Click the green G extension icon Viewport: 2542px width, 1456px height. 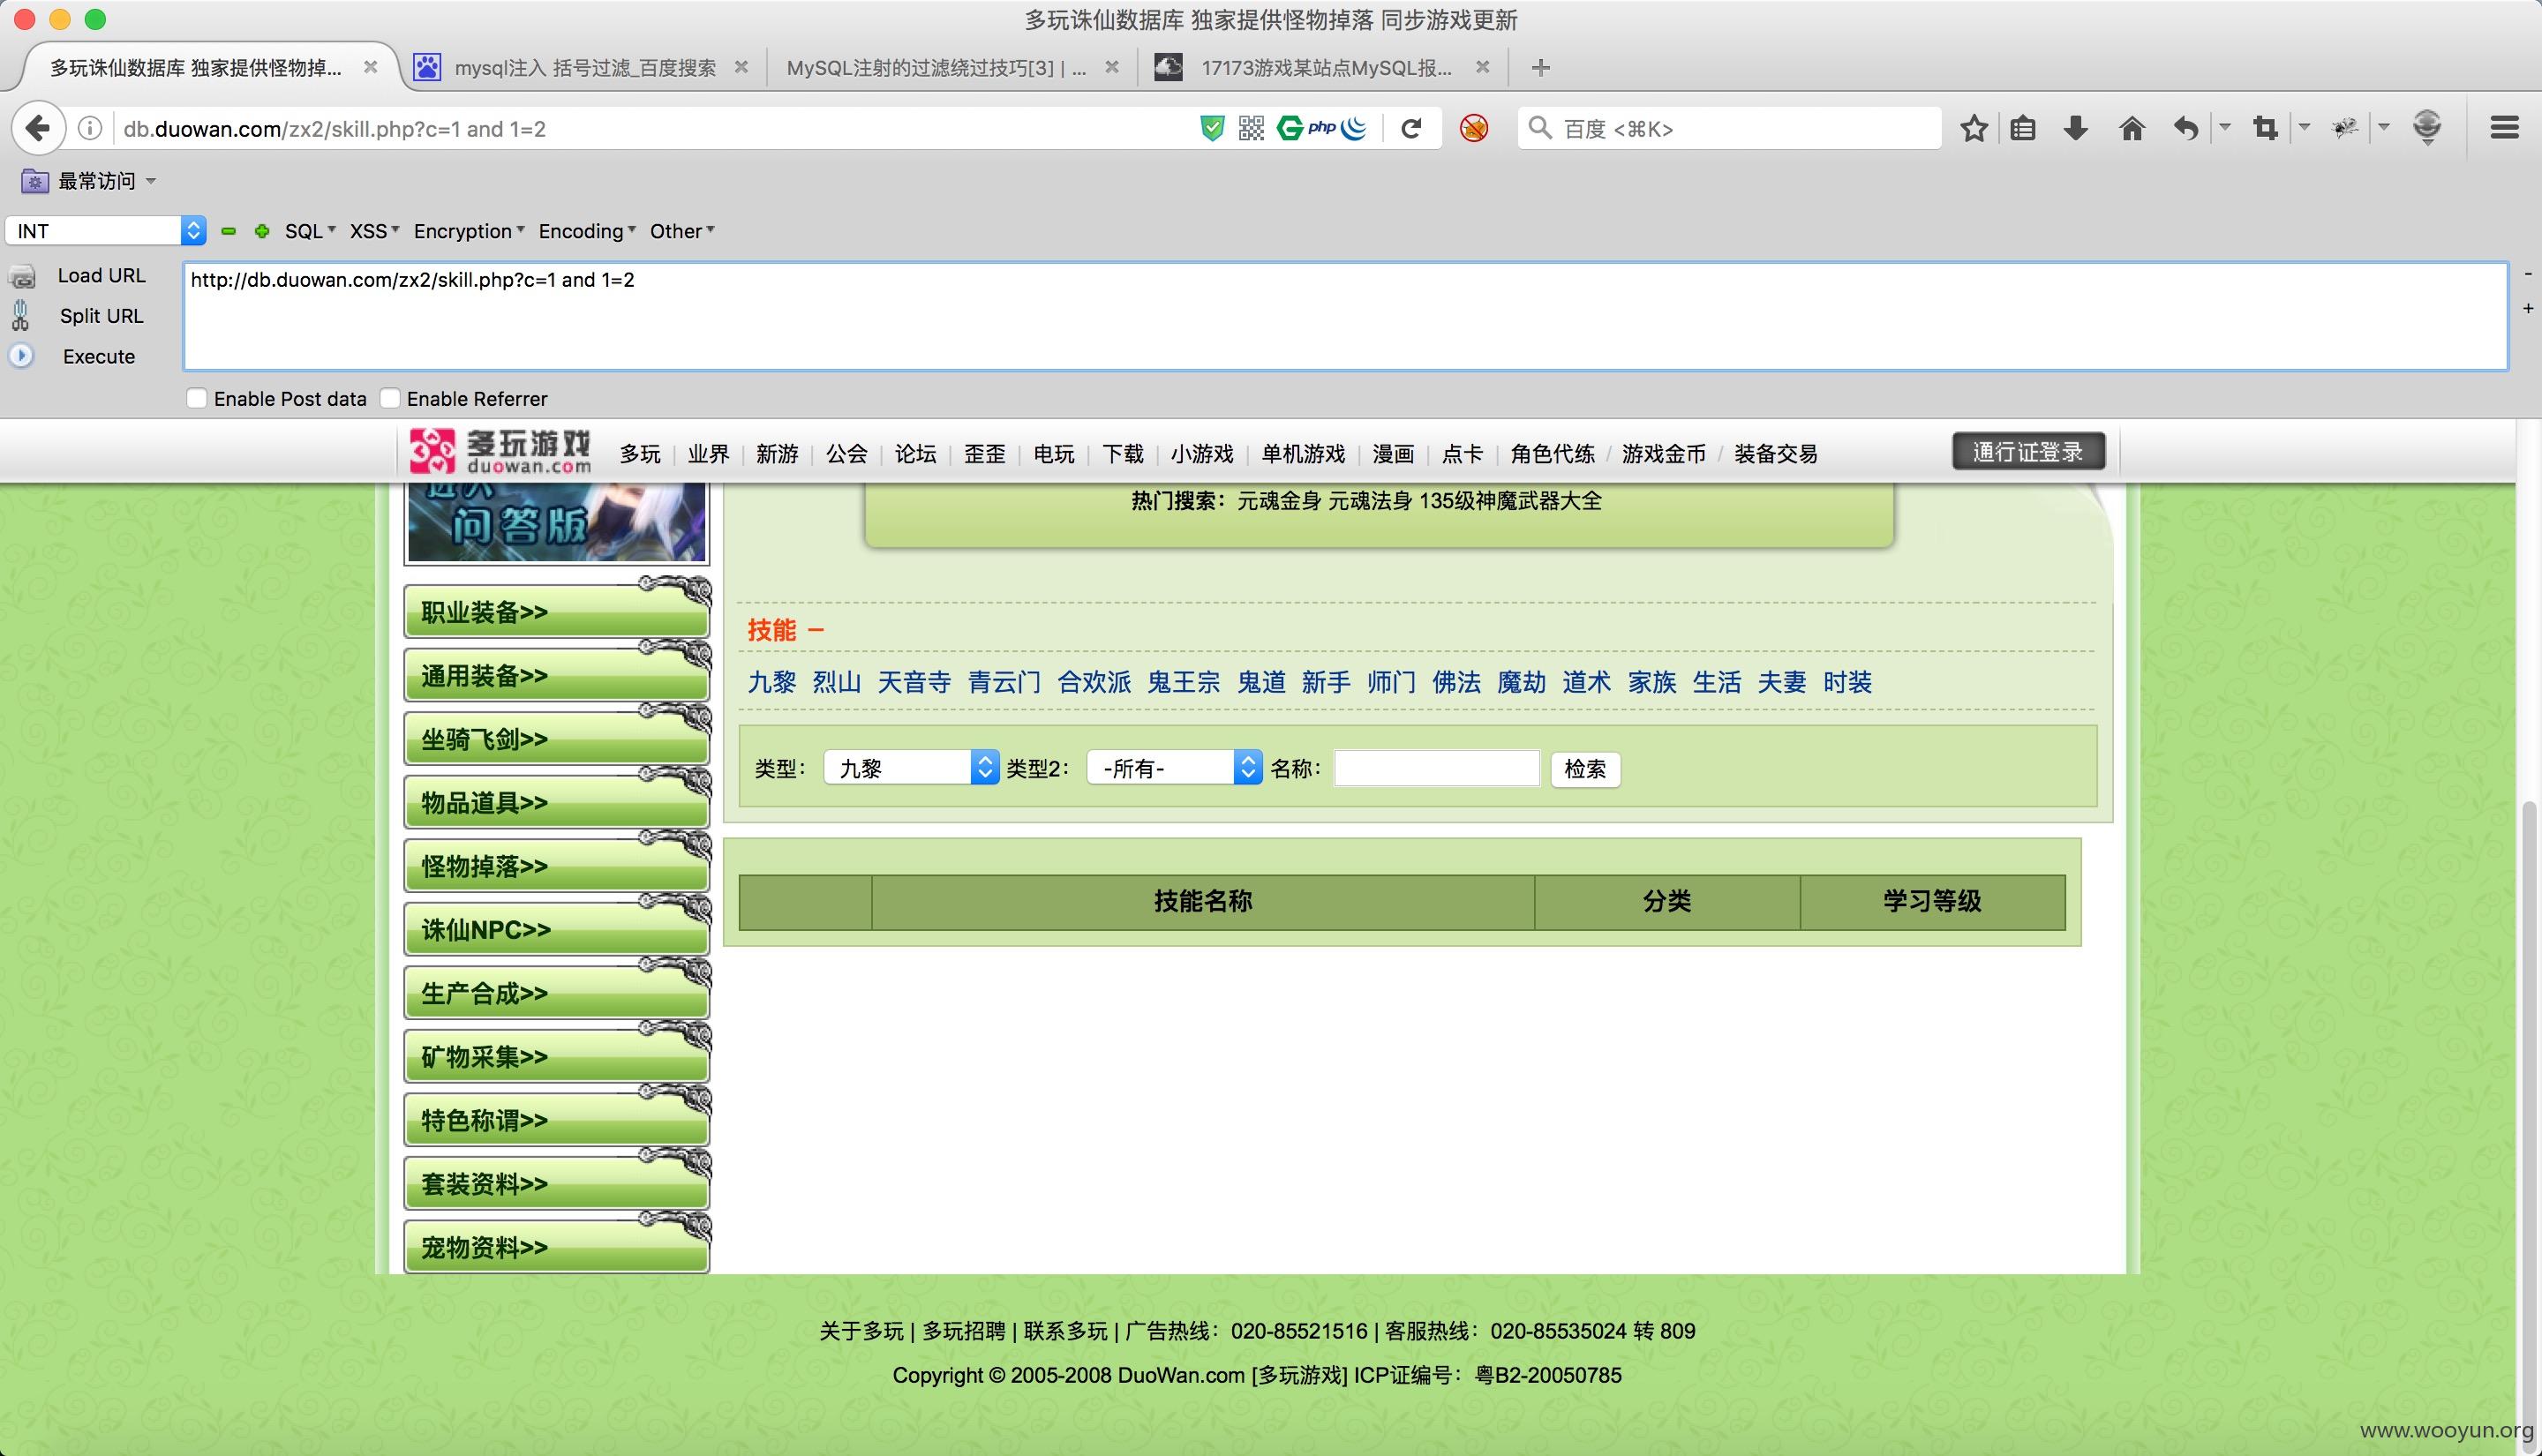click(x=1290, y=128)
